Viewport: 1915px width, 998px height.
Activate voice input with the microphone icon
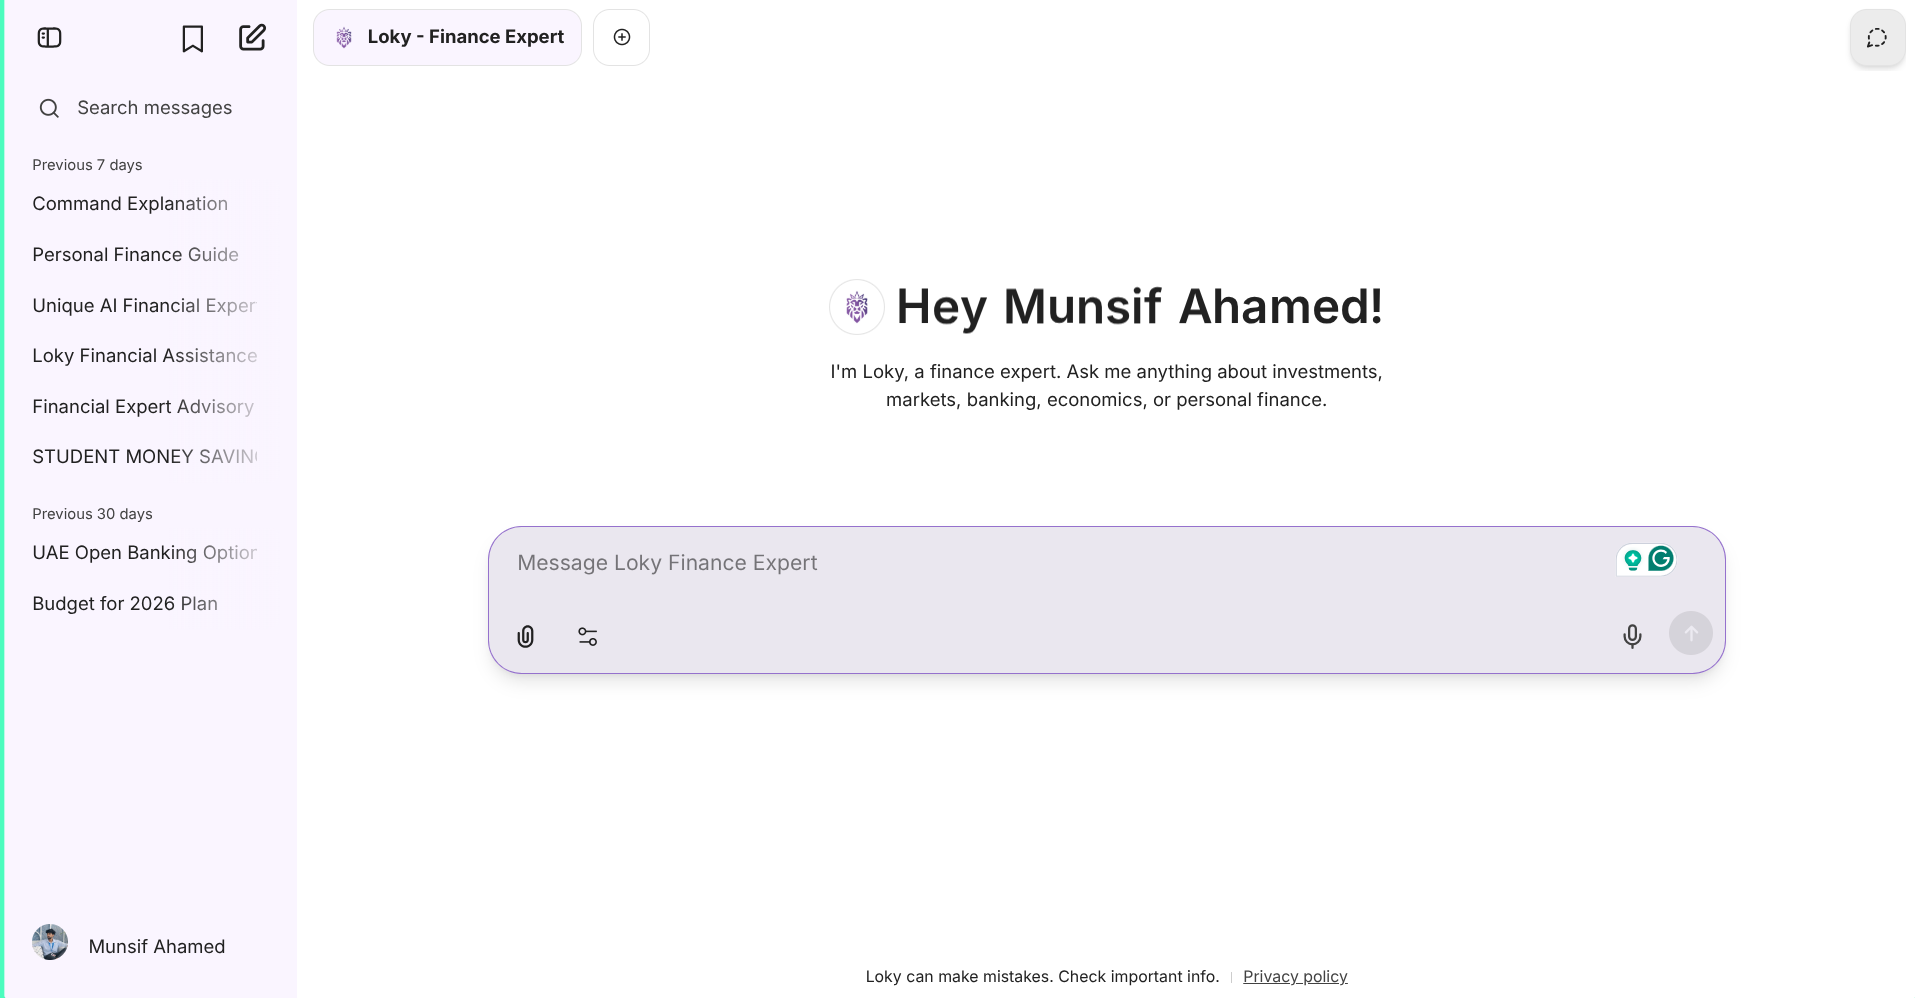1632,636
